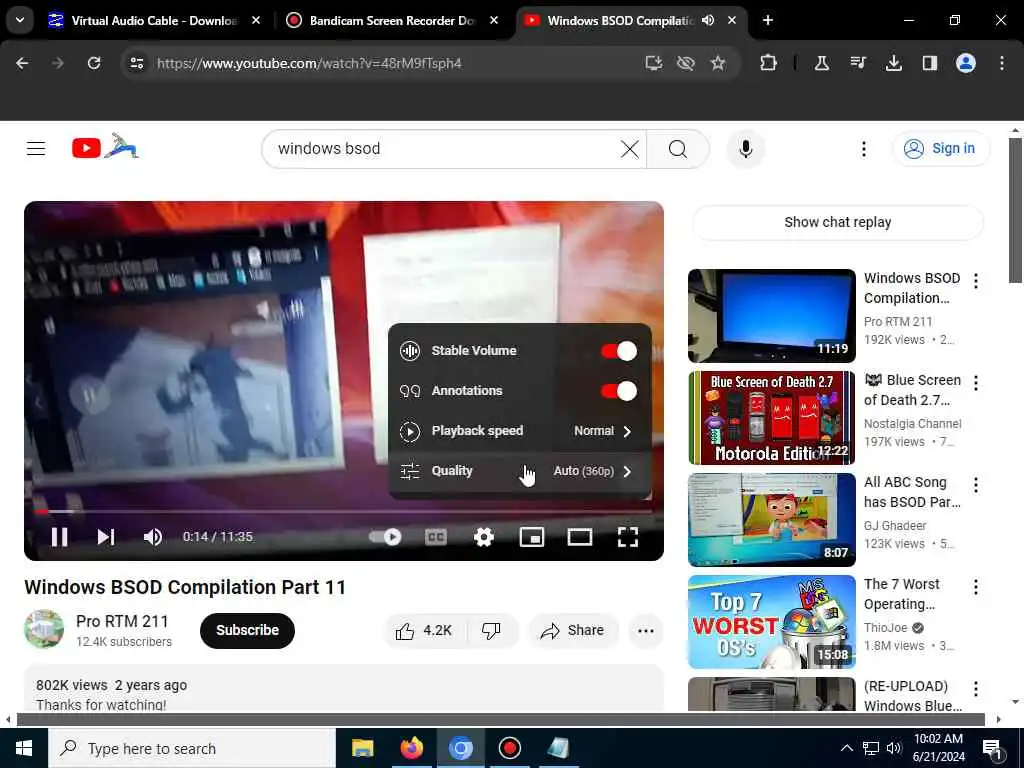Turn off Stable Volume toggle

[x=618, y=351]
